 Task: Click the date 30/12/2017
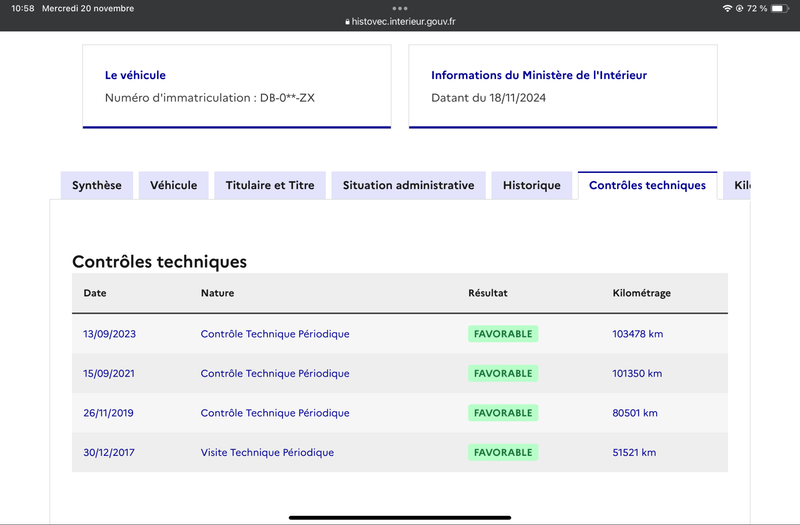pyautogui.click(x=109, y=452)
